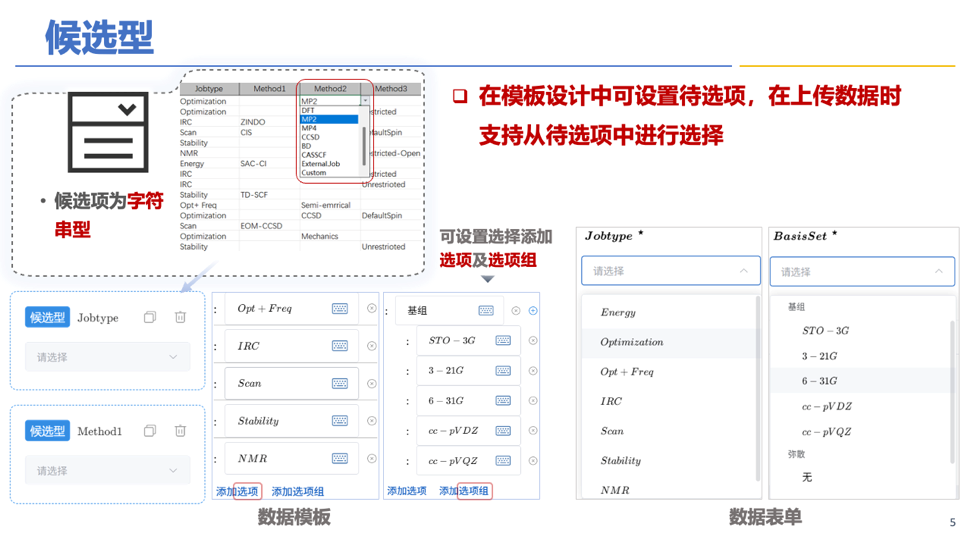The image size is (971, 546).
Task: Click 添加选项组 link under the Jobtype options
Action: 298,491
